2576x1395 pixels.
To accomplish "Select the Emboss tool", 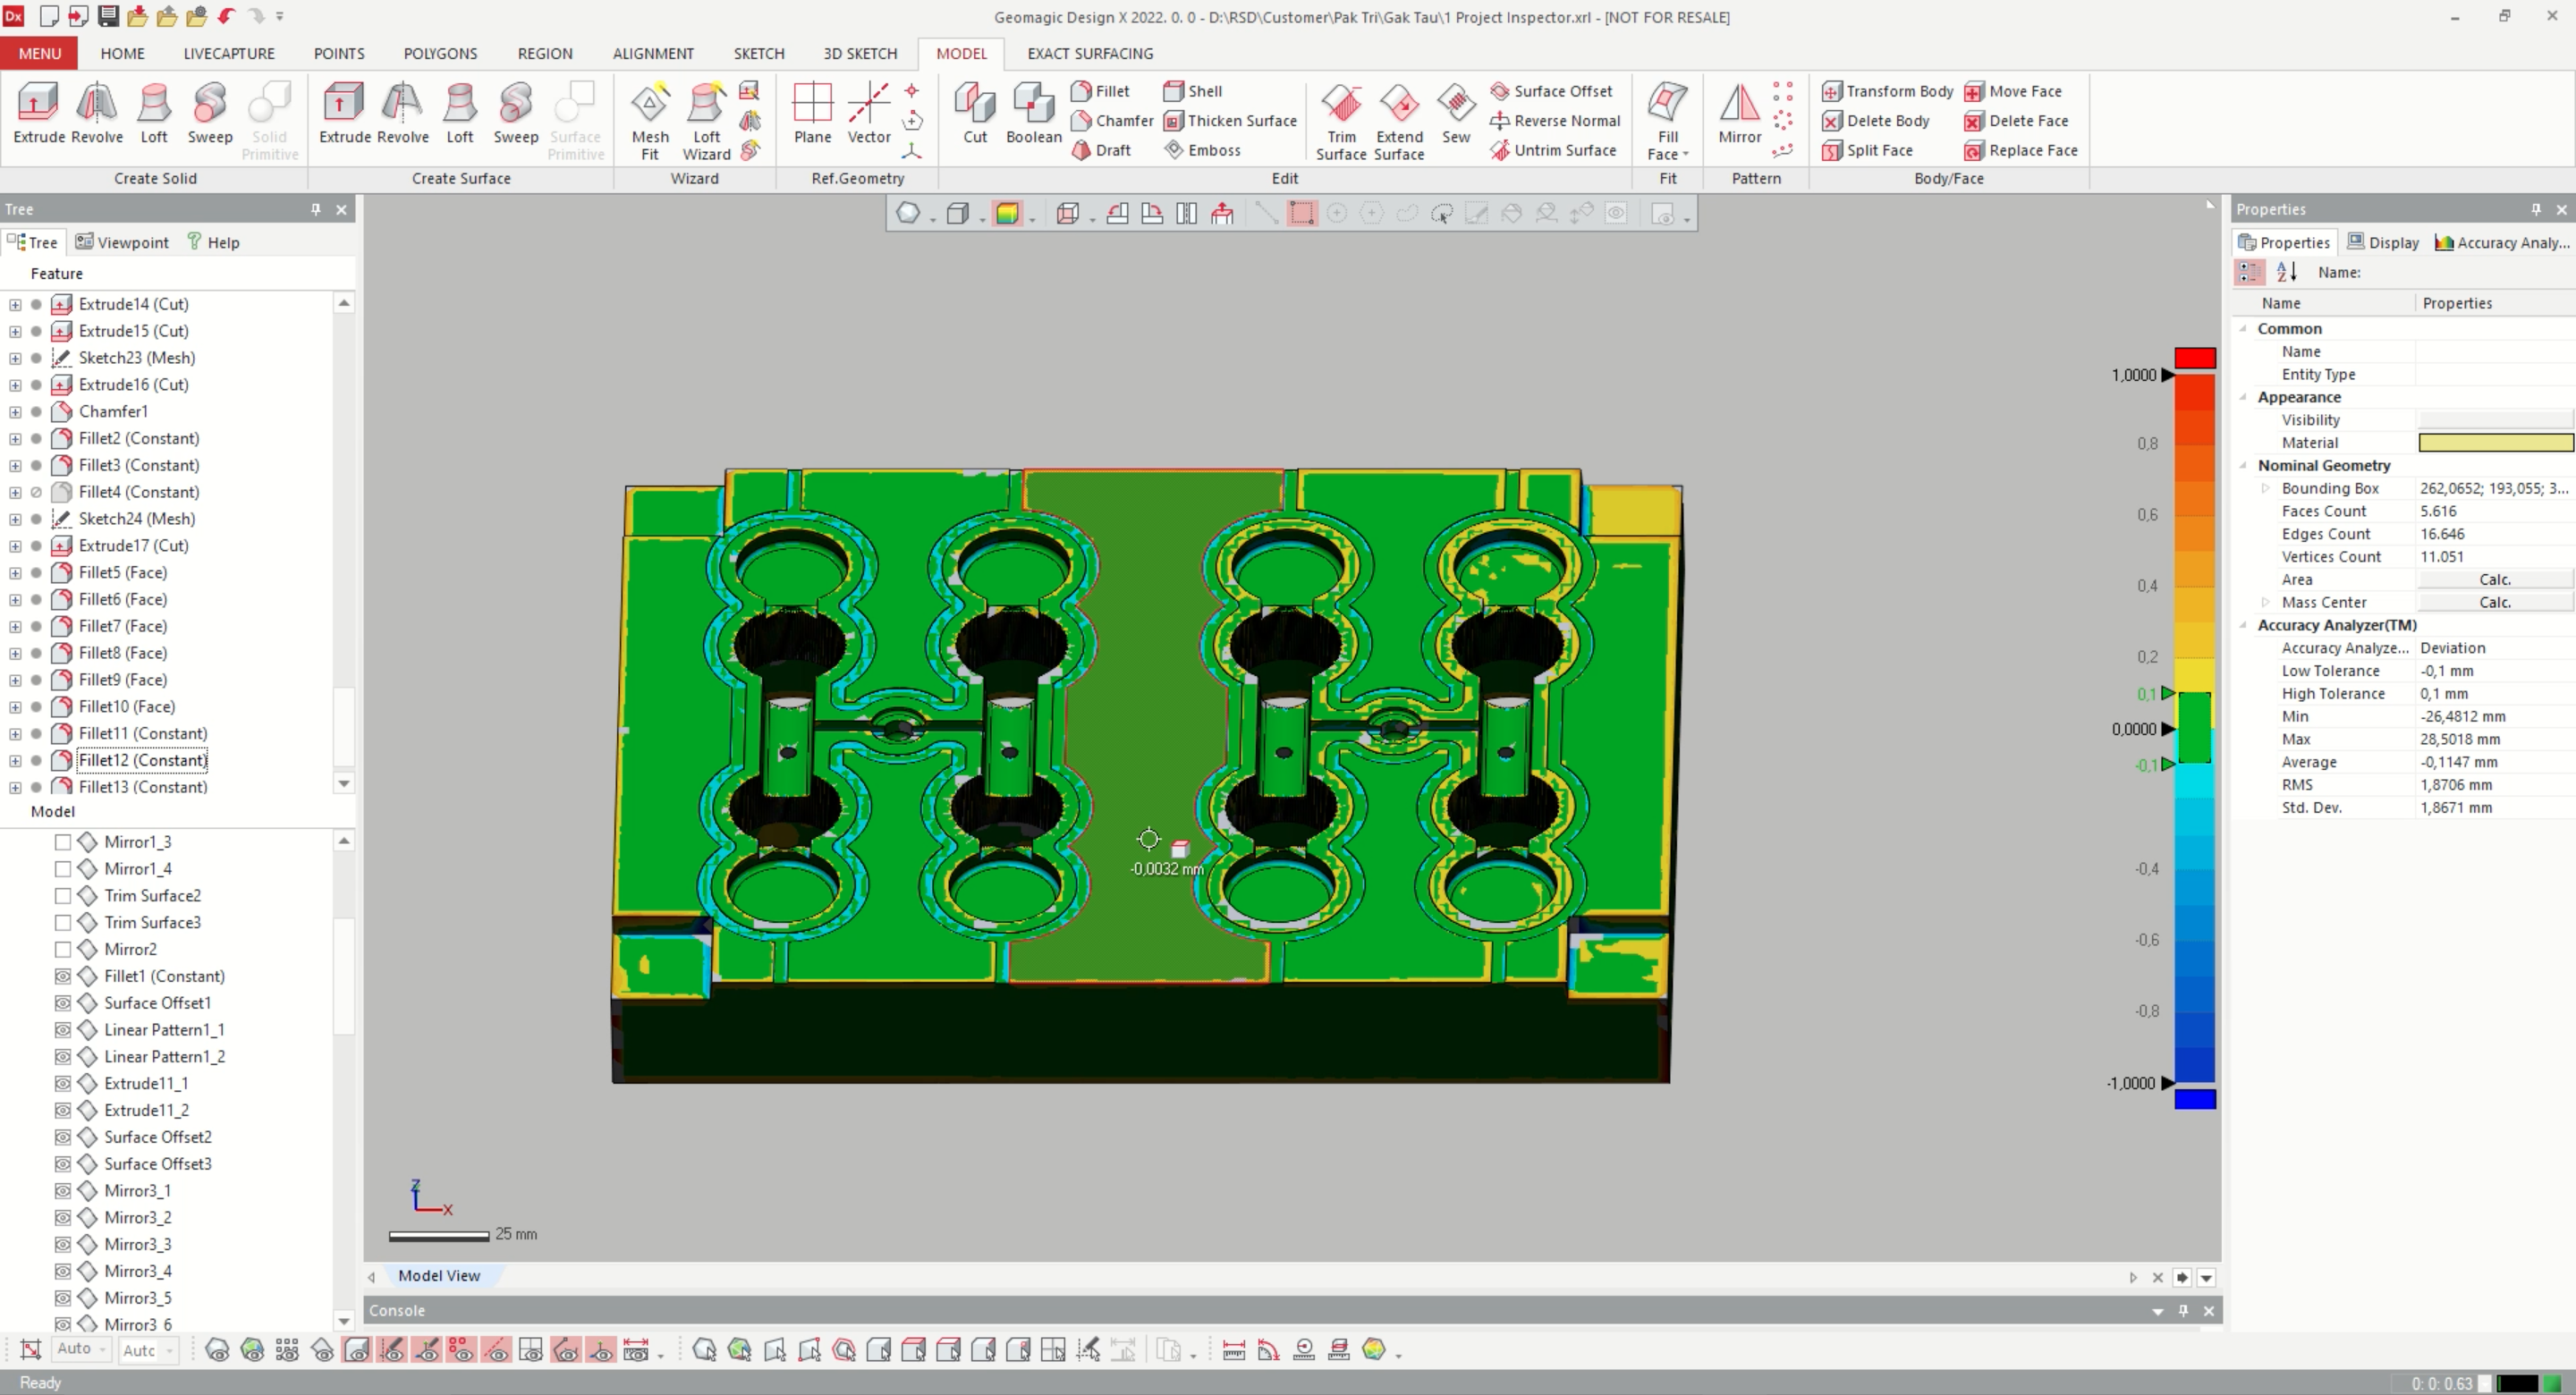I will 1202,150.
